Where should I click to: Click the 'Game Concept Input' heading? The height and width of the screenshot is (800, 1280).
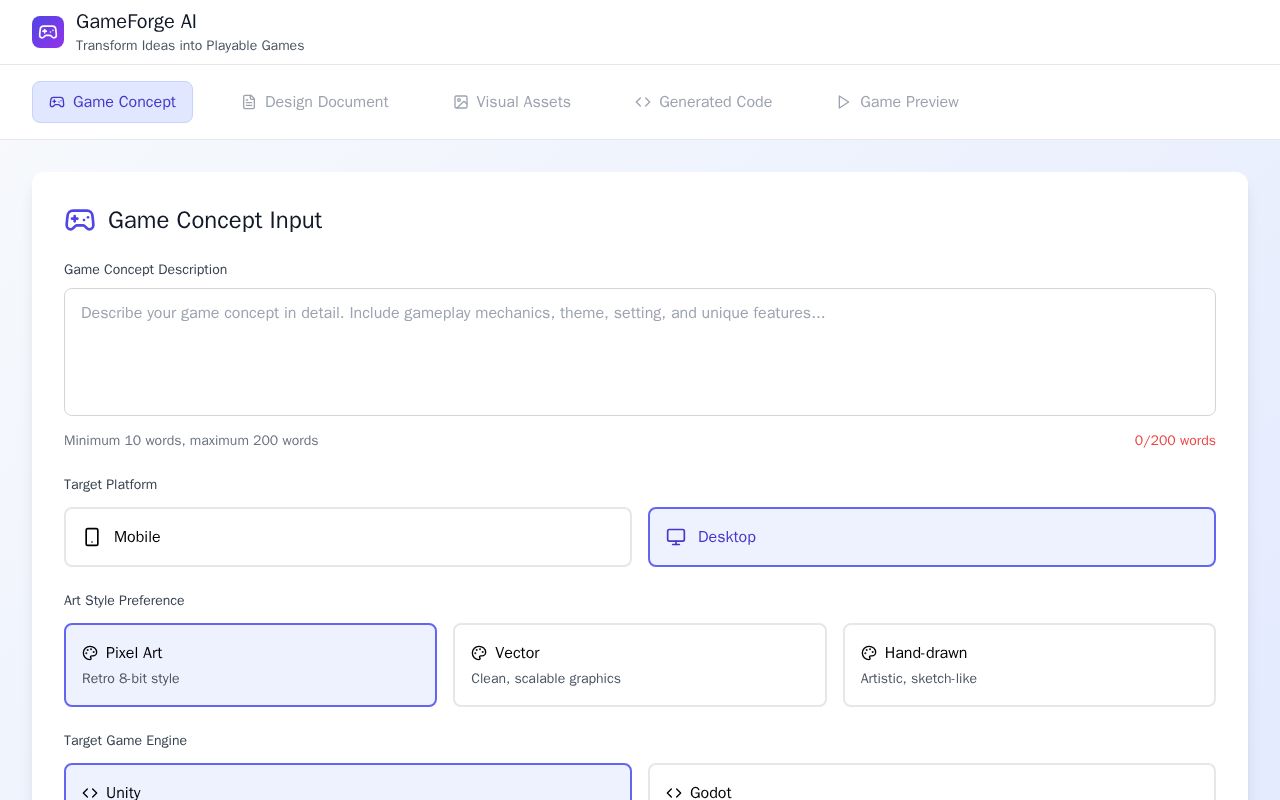pos(215,220)
